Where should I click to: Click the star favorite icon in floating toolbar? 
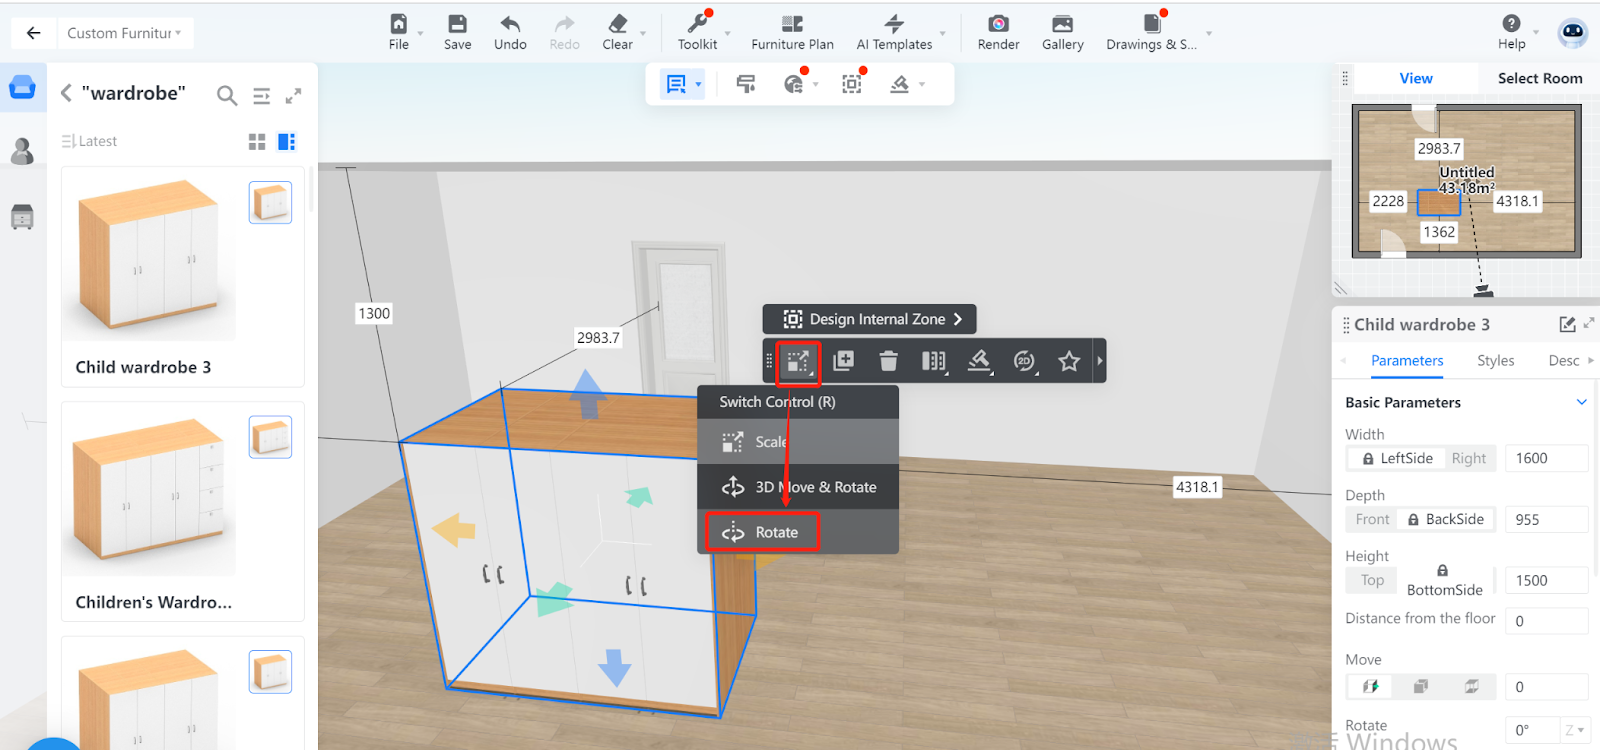[x=1069, y=361]
